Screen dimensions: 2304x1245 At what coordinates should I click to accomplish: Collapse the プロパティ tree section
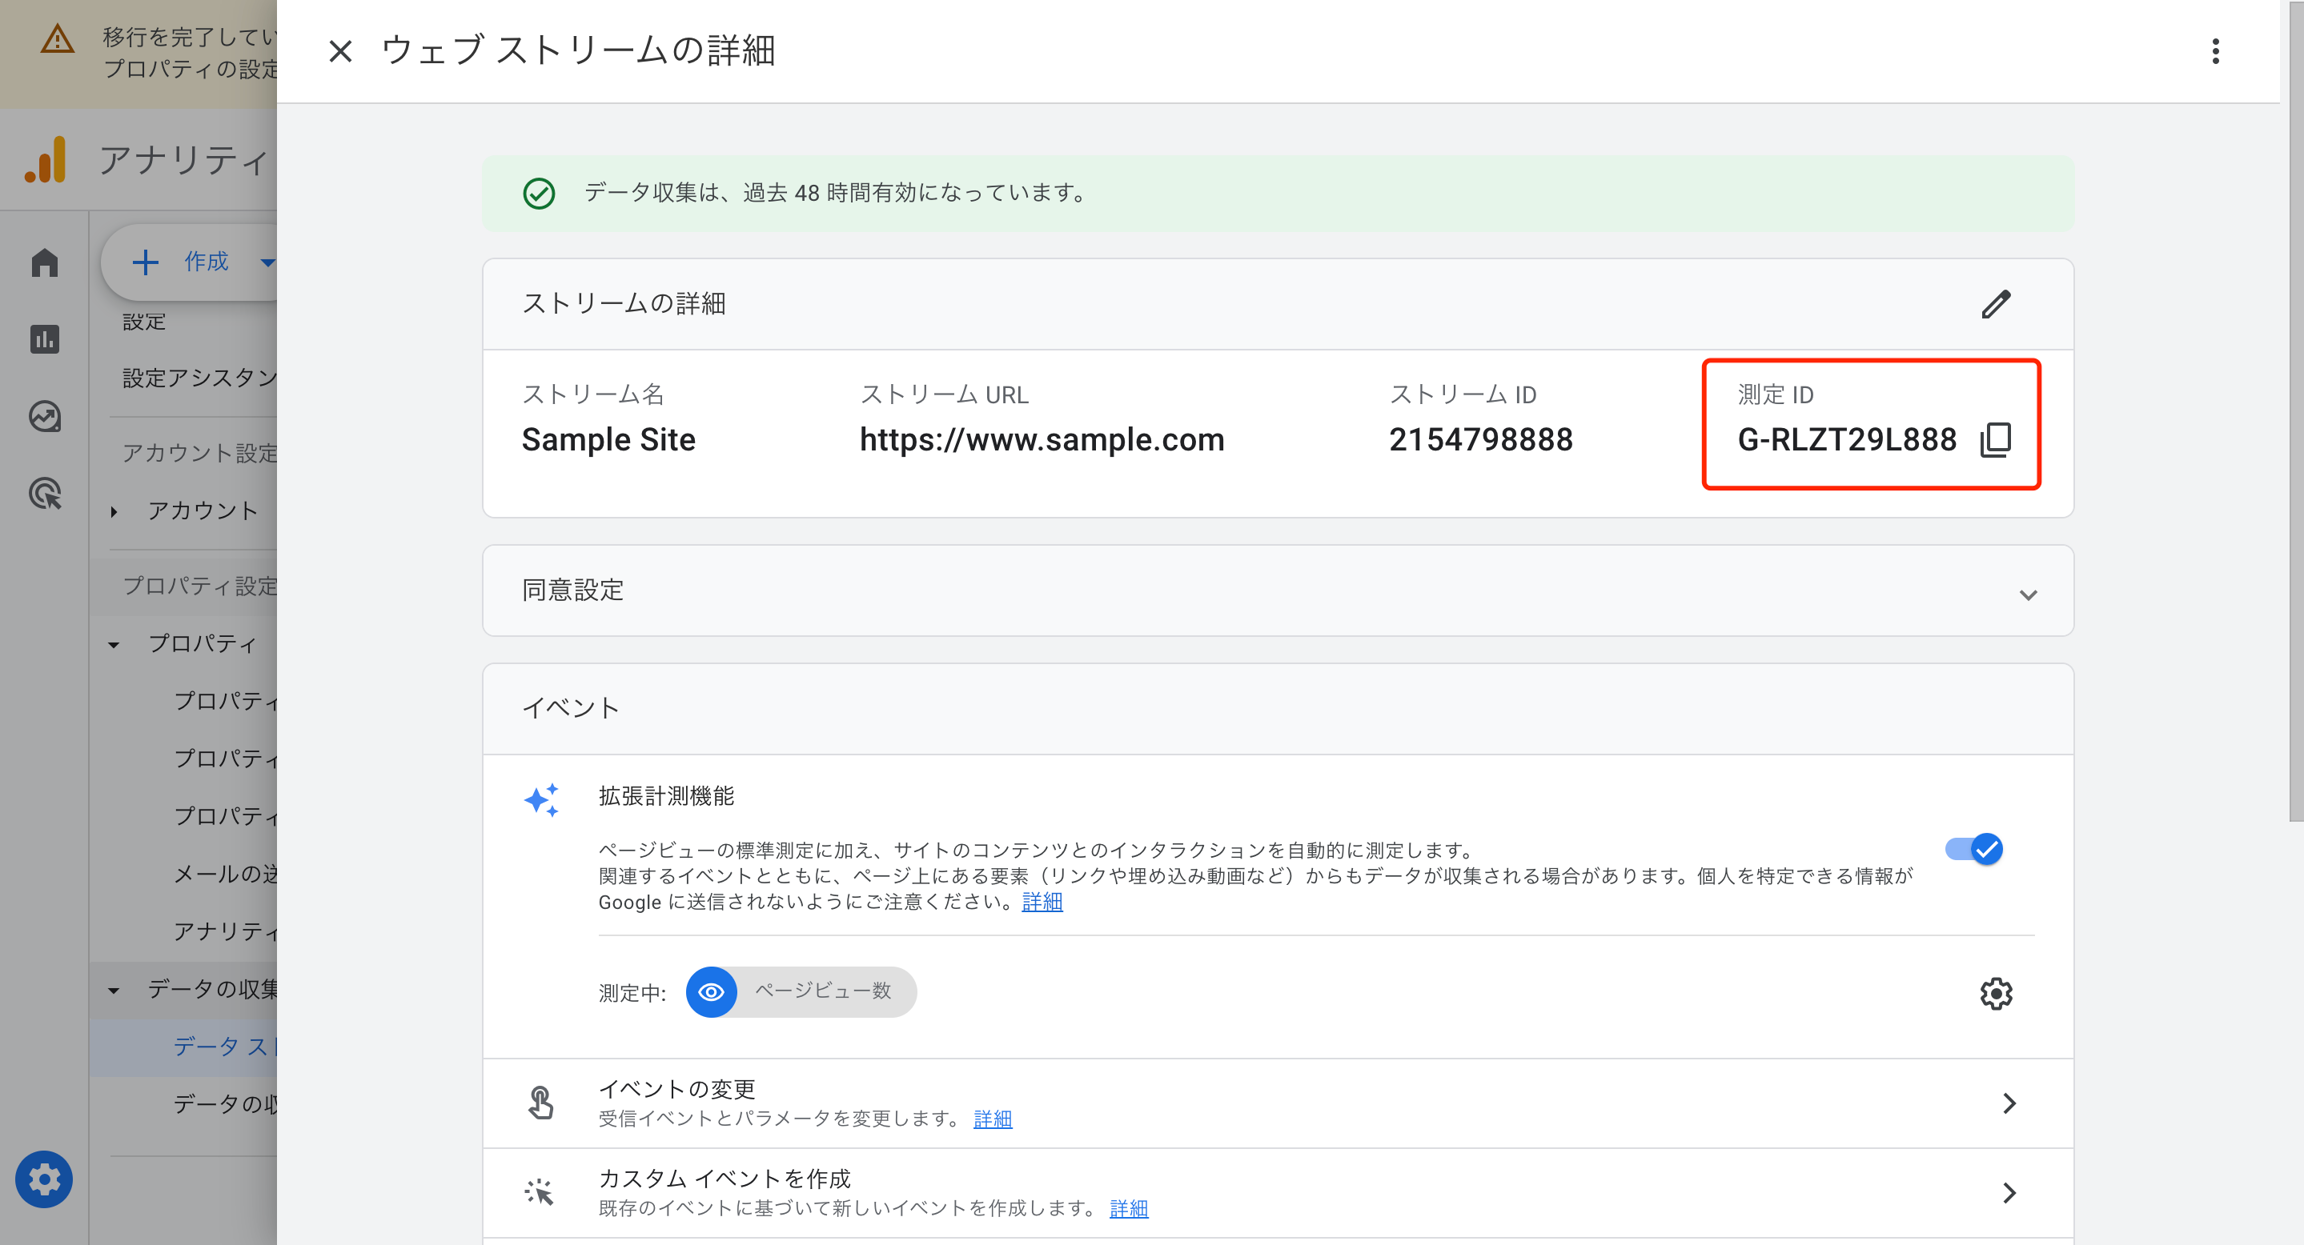click(x=114, y=644)
